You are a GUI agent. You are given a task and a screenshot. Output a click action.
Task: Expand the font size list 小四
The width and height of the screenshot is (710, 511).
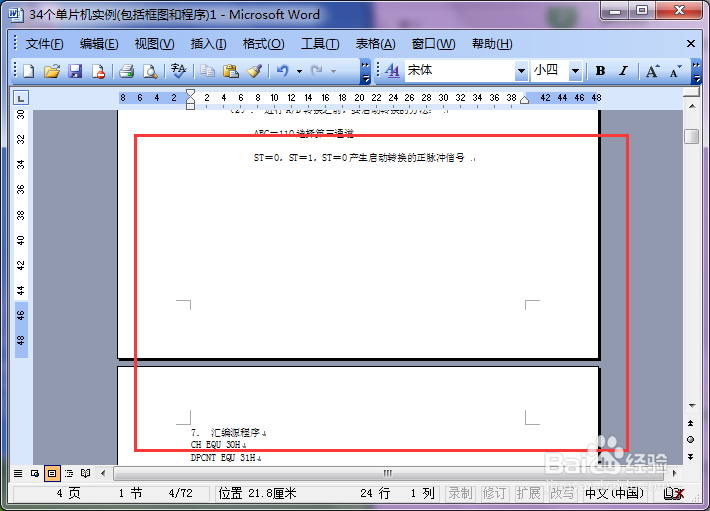click(x=575, y=71)
